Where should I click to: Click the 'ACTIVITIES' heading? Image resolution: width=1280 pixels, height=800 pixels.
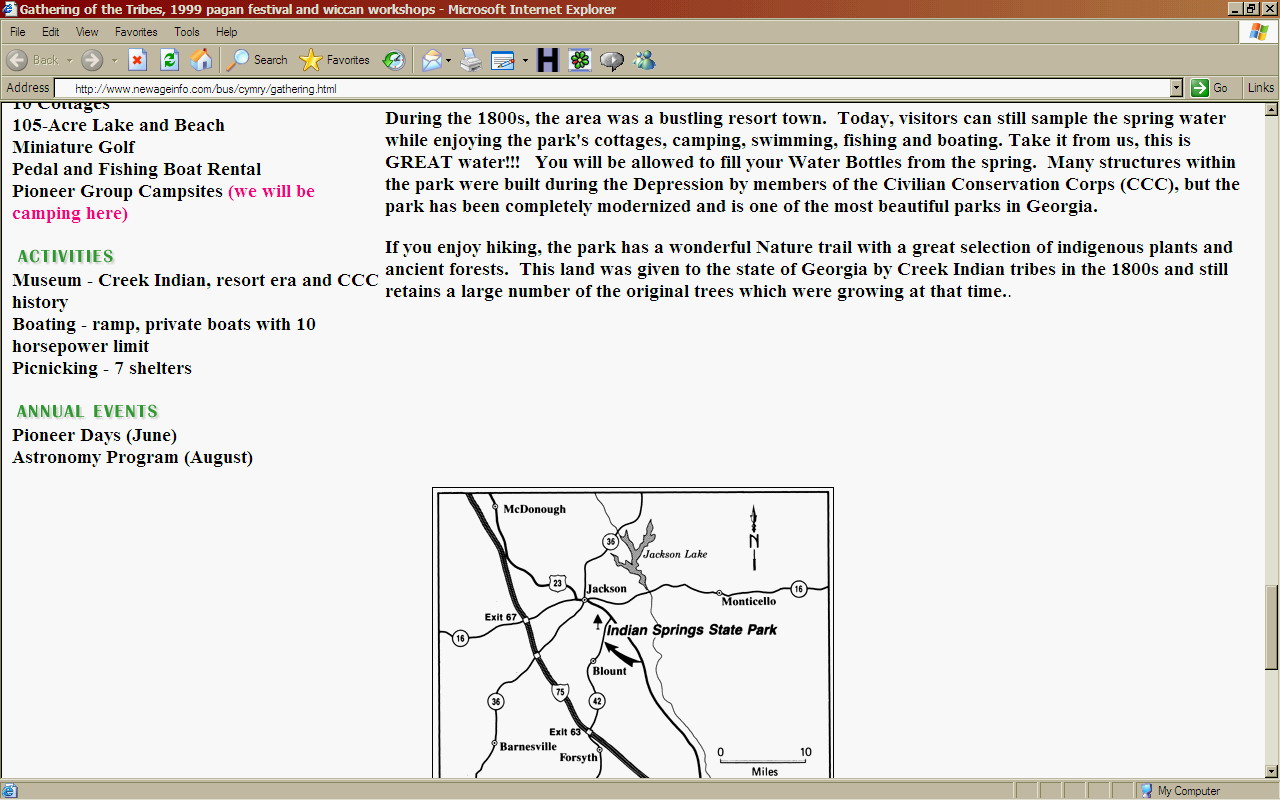pyautogui.click(x=66, y=256)
